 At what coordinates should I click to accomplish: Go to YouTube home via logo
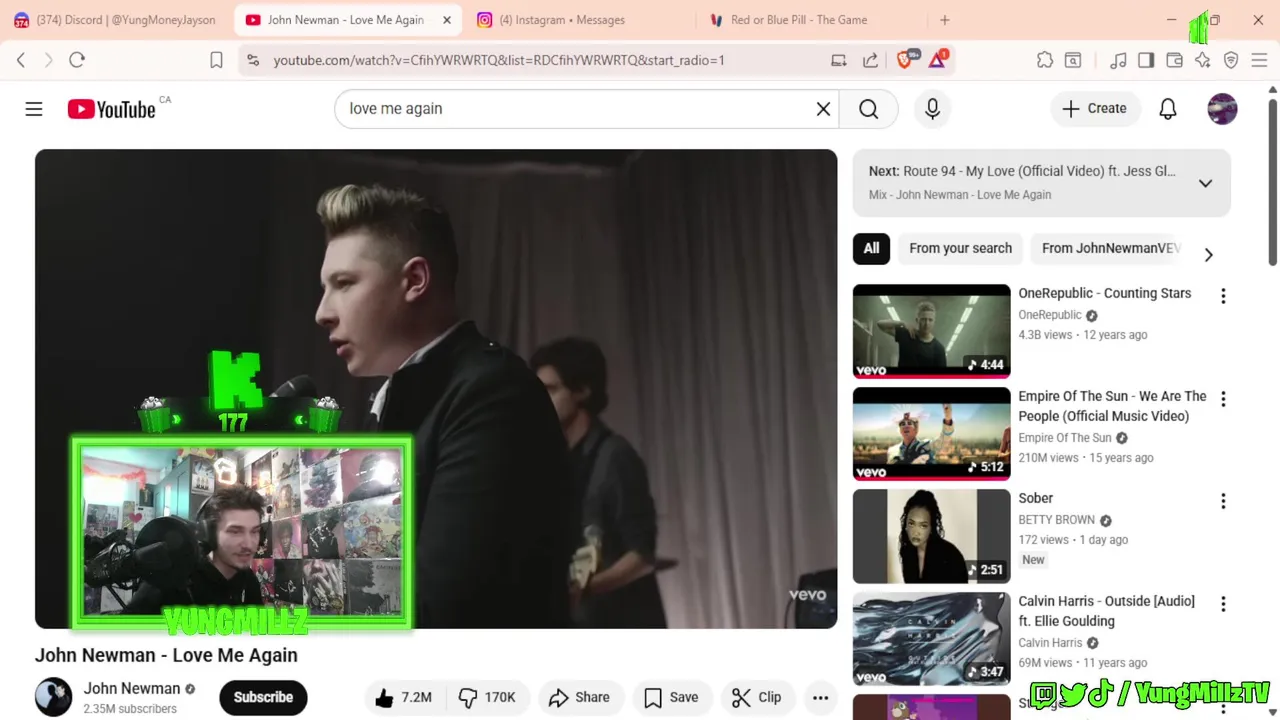(111, 109)
